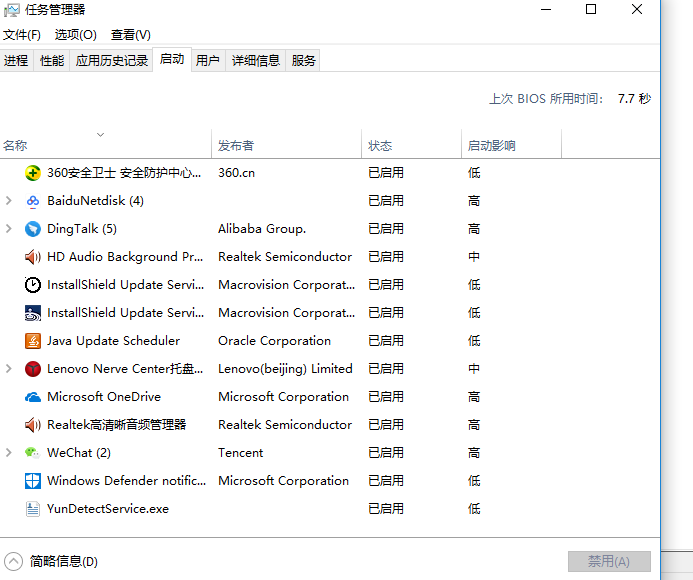
Task: Click 已启用 status in the OneDrive row
Action: click(x=386, y=397)
